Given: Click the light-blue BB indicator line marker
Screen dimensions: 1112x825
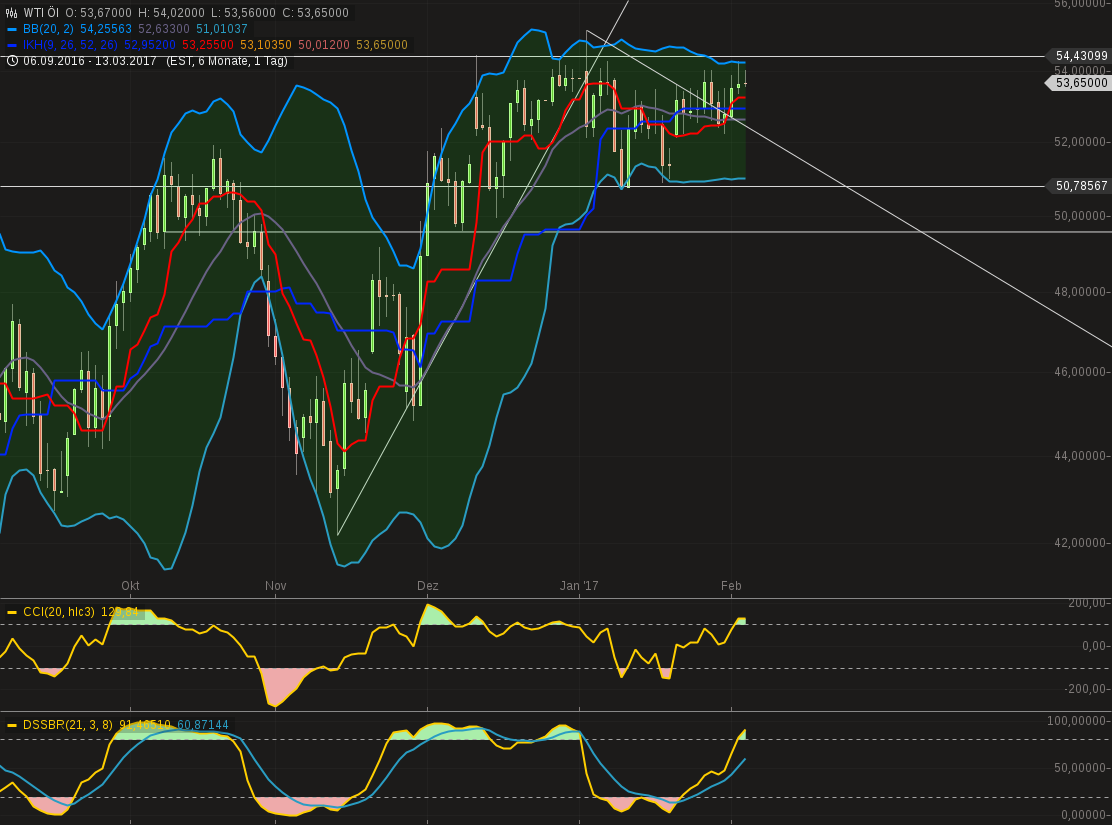Looking at the screenshot, I should click(x=12, y=29).
